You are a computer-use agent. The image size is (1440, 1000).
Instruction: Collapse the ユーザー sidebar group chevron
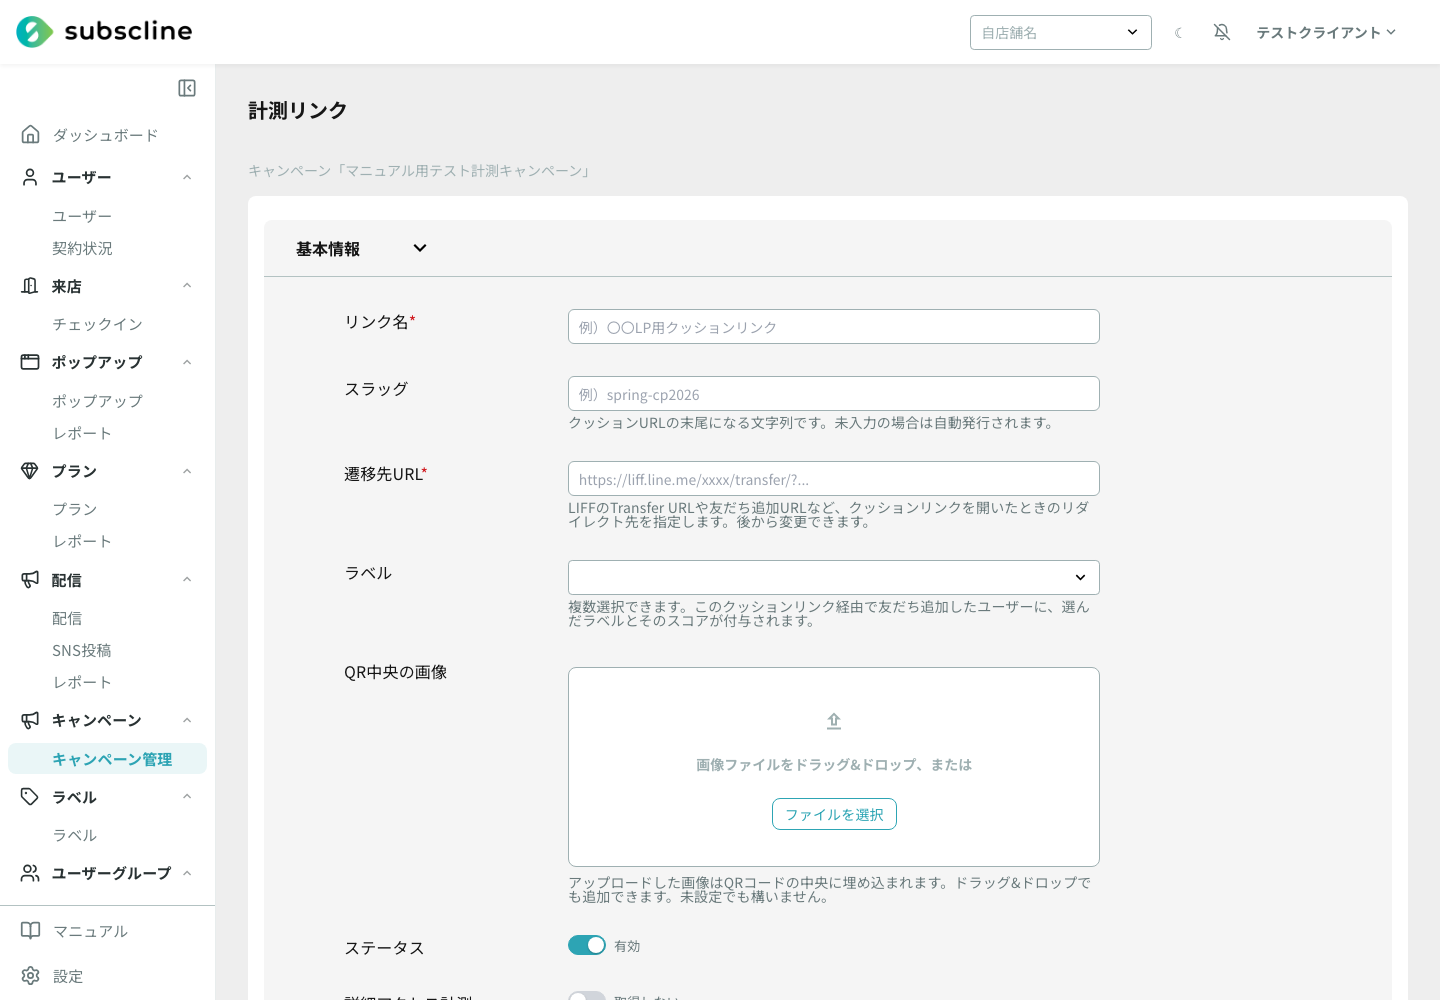click(x=187, y=177)
